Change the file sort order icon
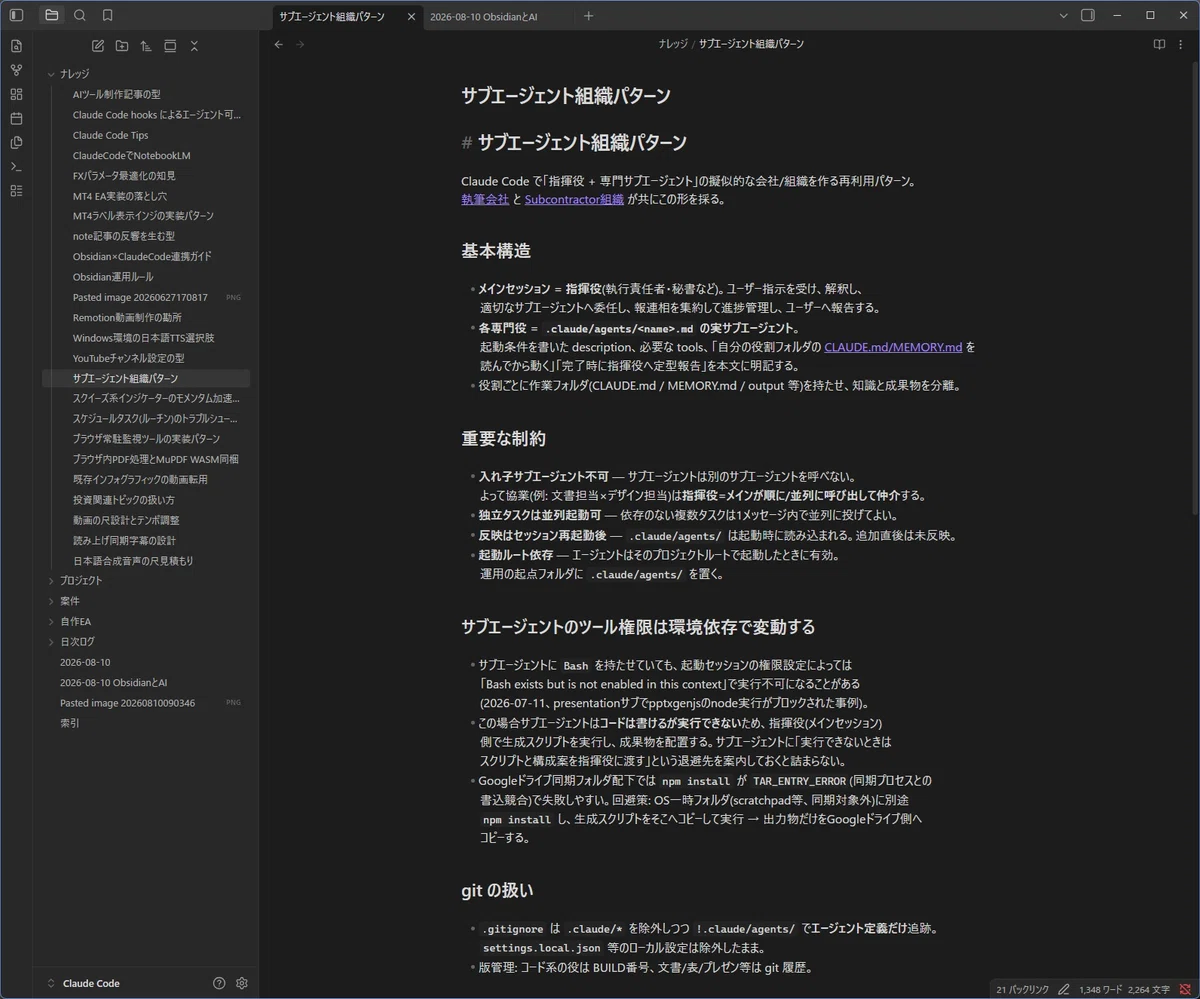This screenshot has width=1200, height=999. 146,46
